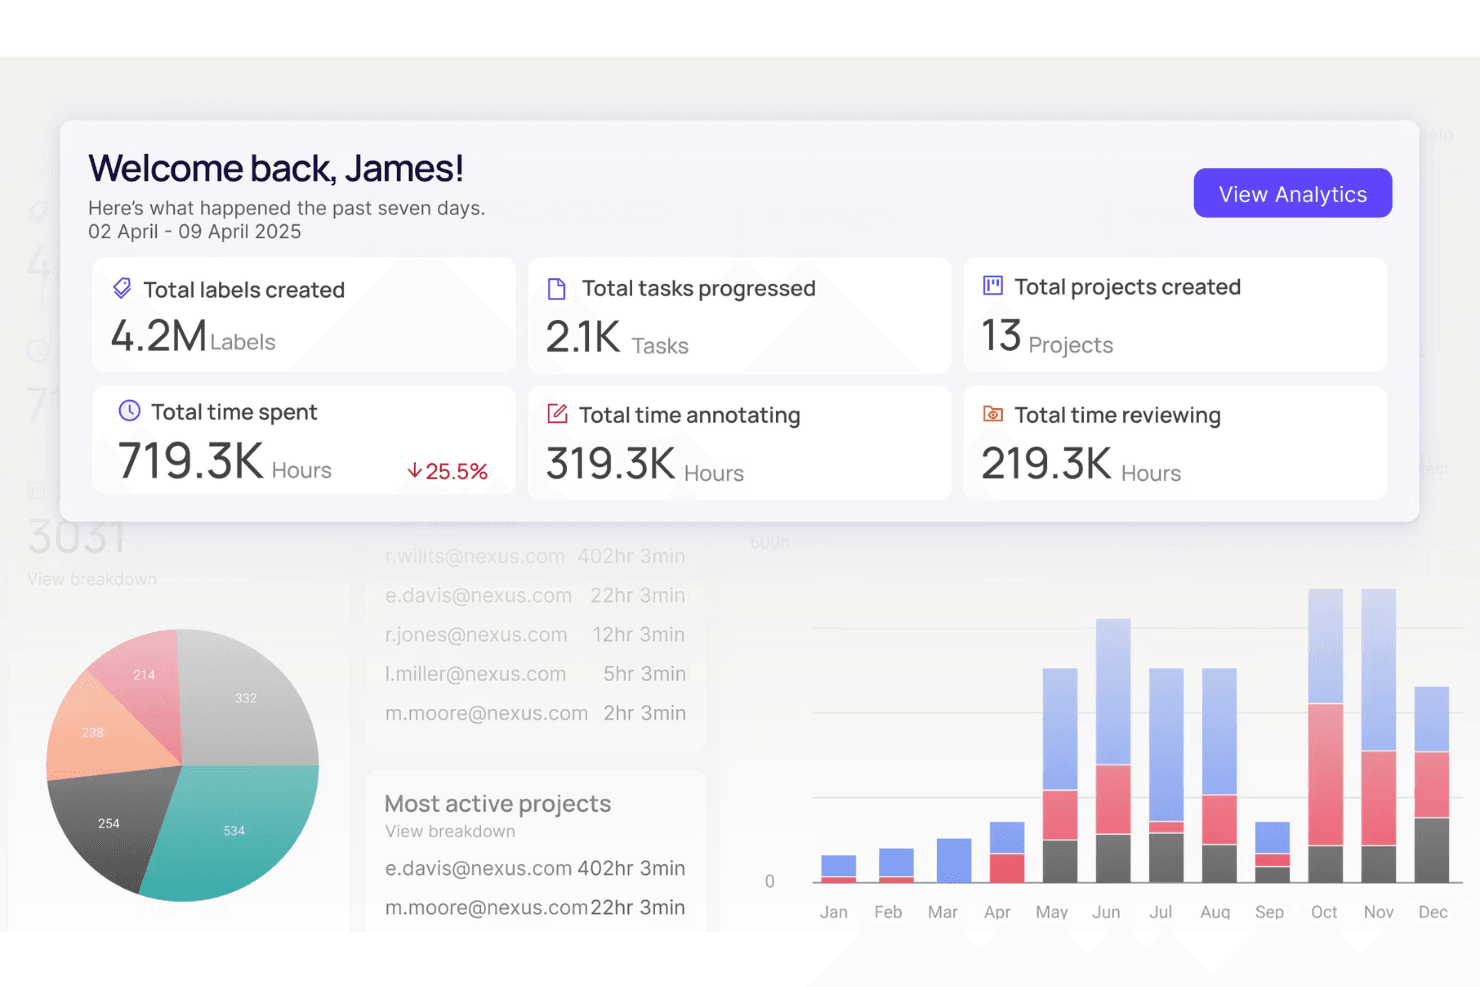Click the pencil icon beside Total time annotating

click(x=557, y=413)
